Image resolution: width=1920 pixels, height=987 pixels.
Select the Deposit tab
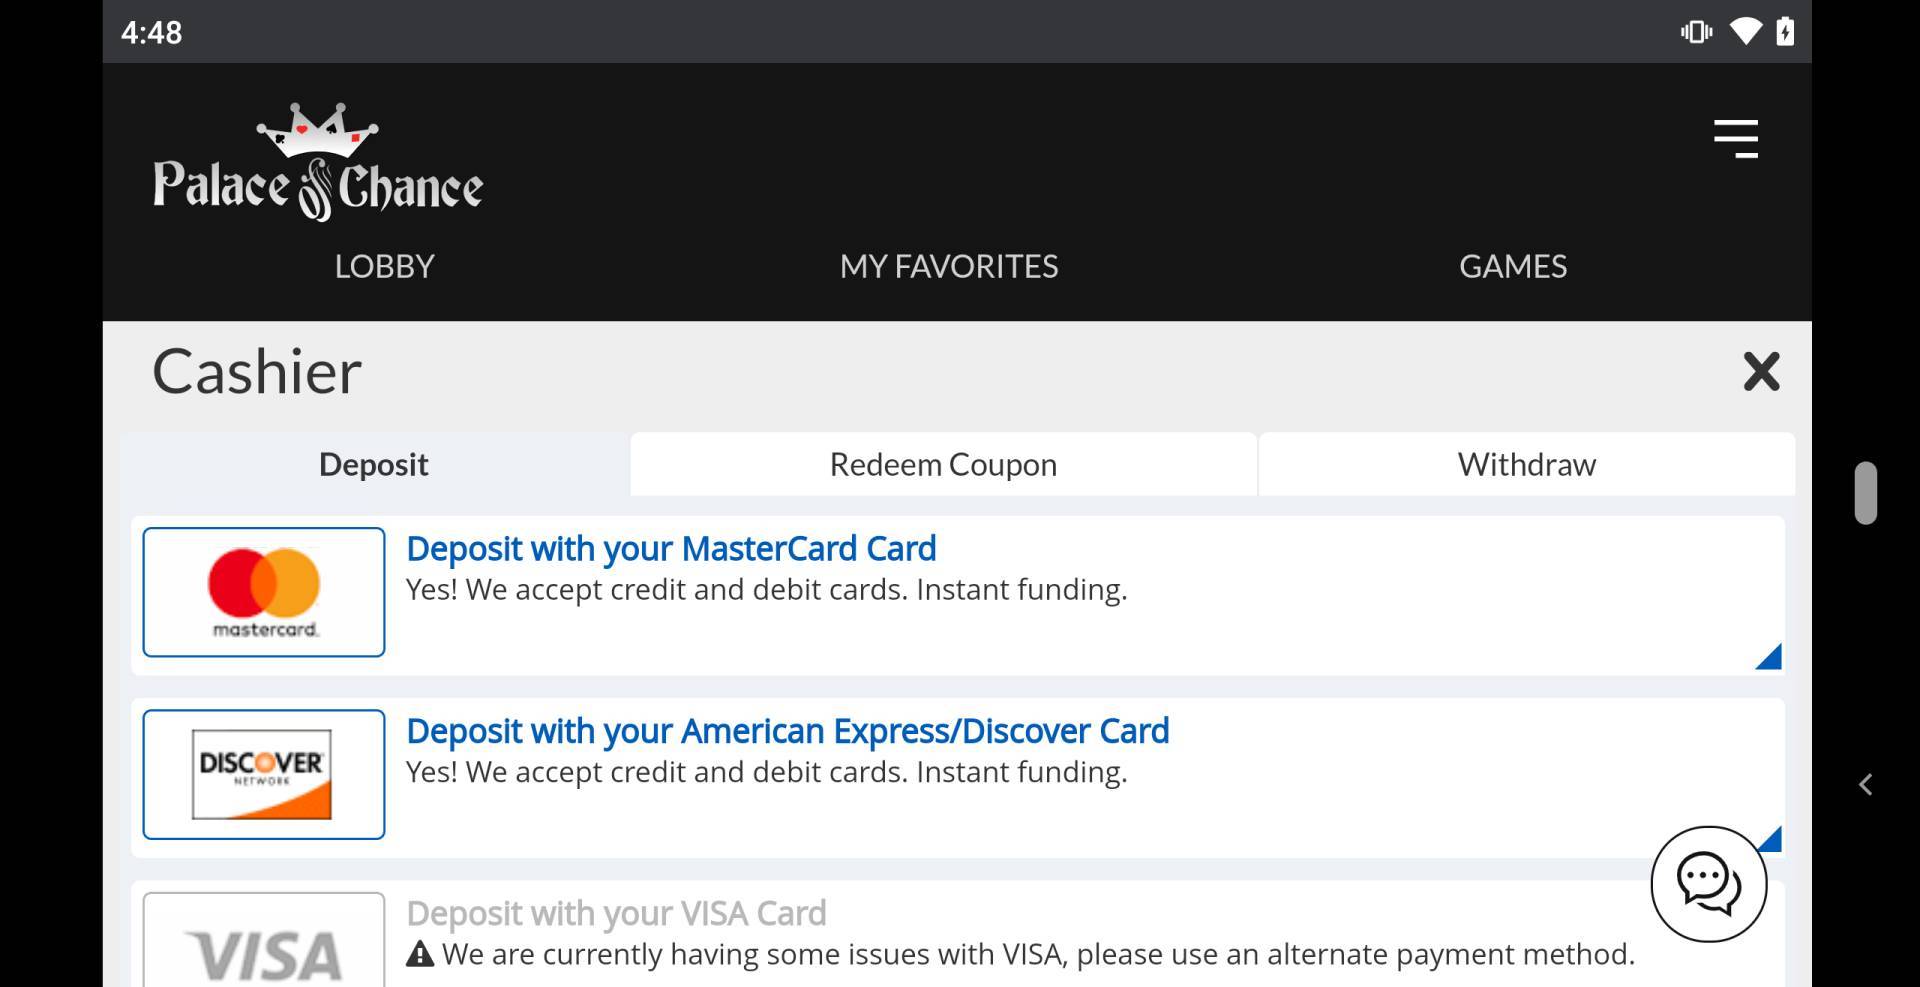point(373,464)
